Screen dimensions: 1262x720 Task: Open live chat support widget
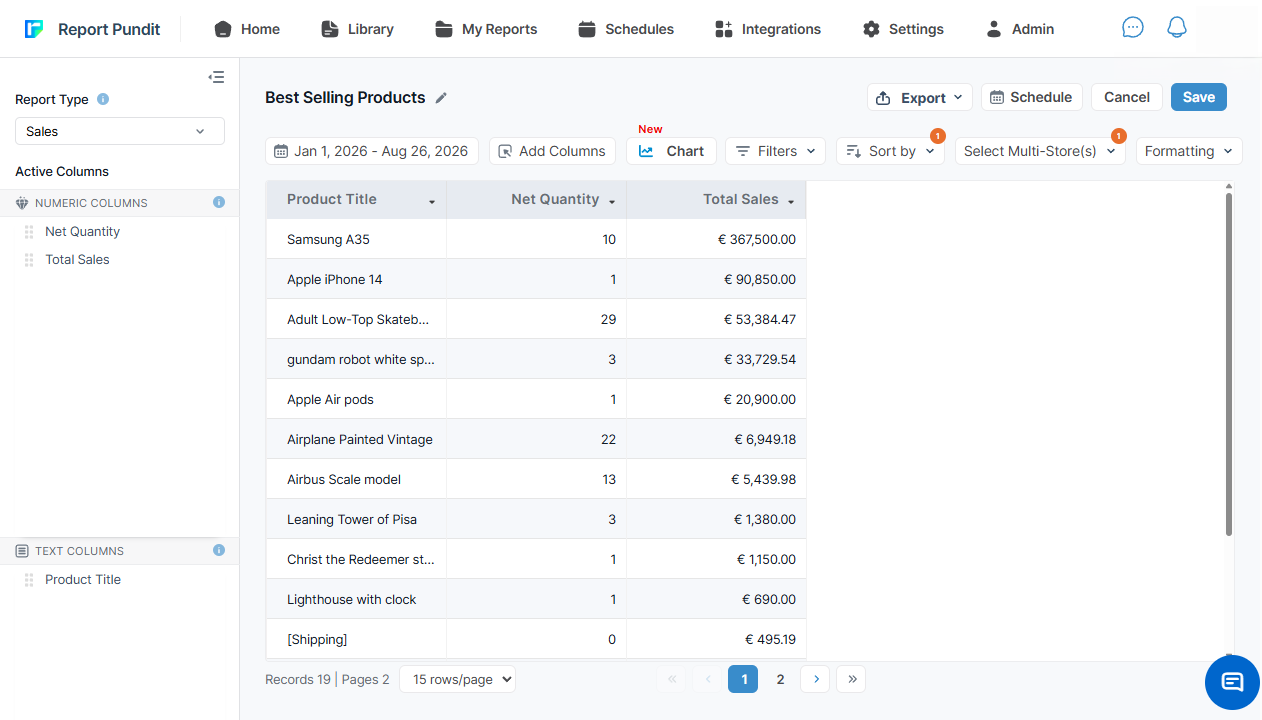pyautogui.click(x=1232, y=682)
